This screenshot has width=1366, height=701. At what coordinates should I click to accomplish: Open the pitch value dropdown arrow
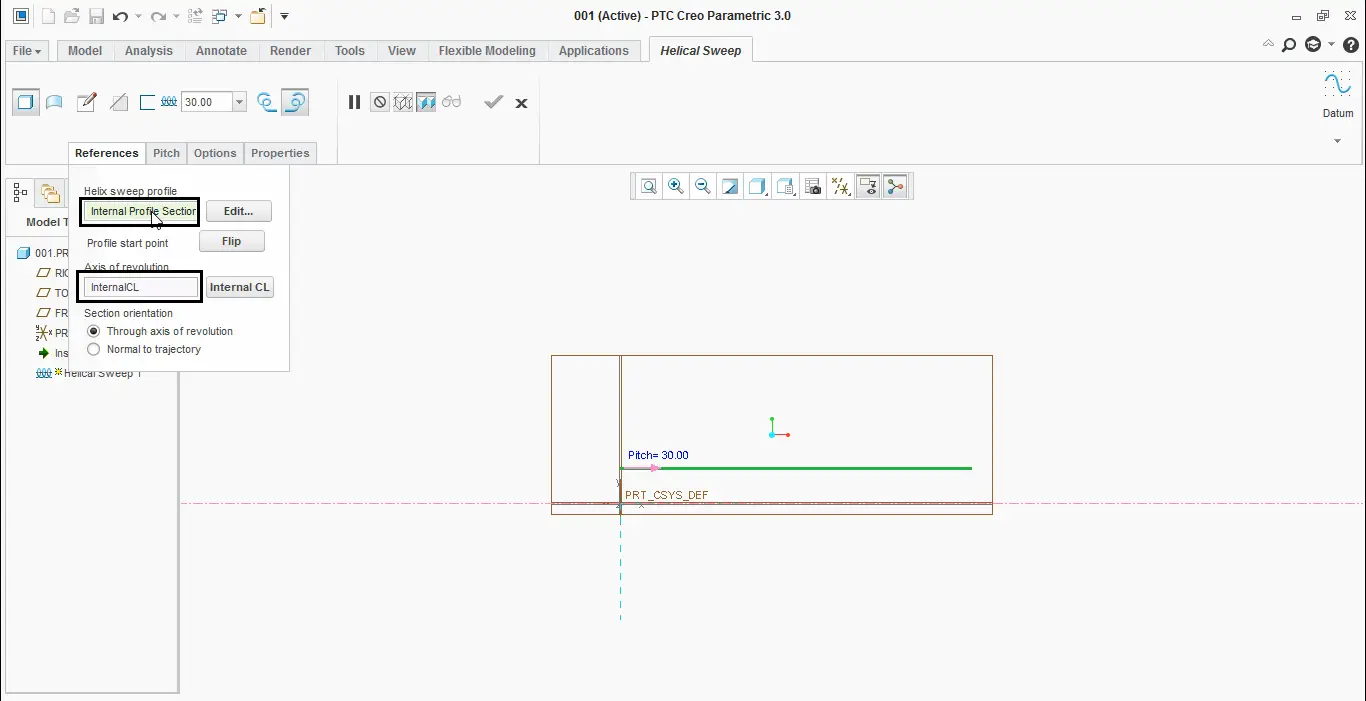point(238,101)
